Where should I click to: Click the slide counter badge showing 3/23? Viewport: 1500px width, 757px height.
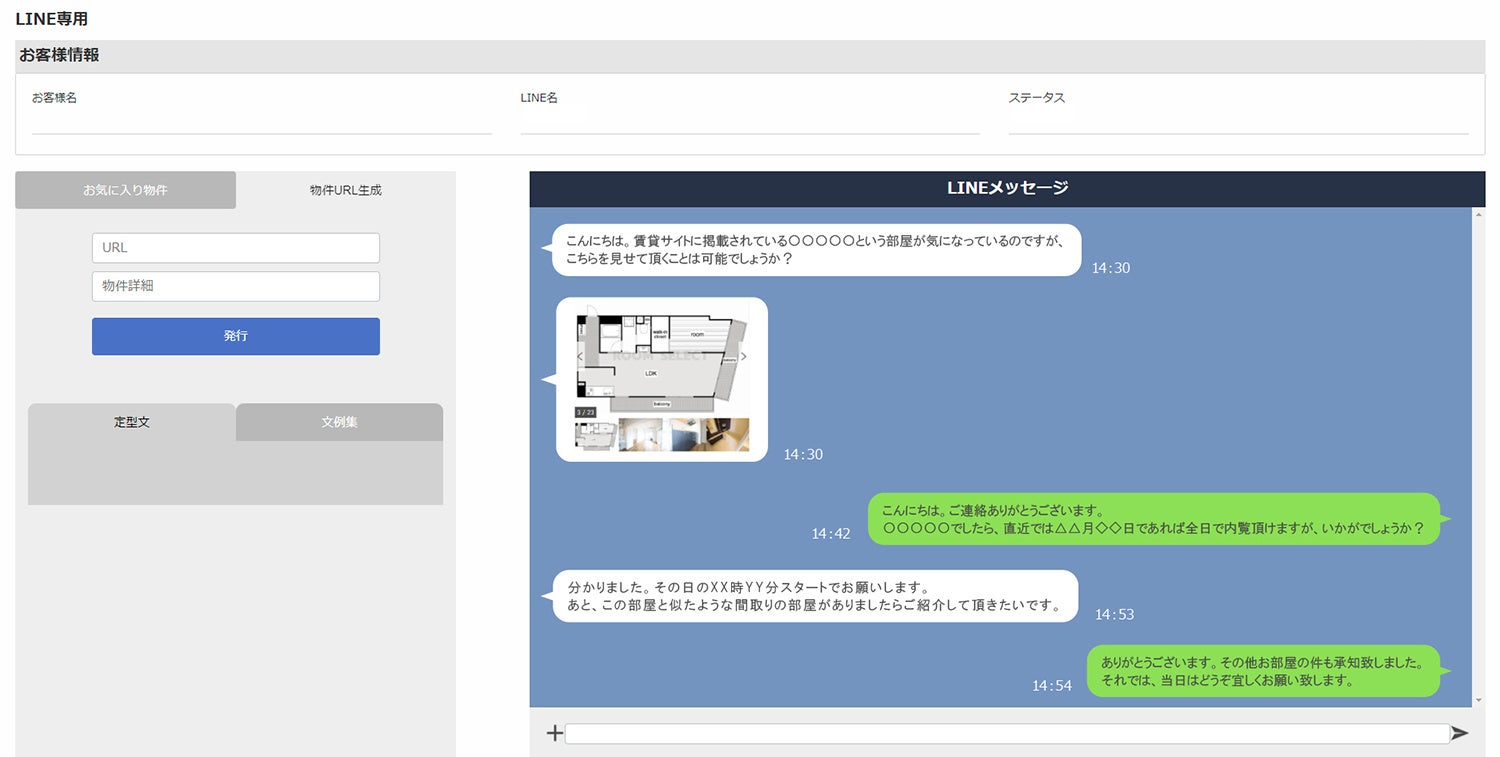click(586, 412)
